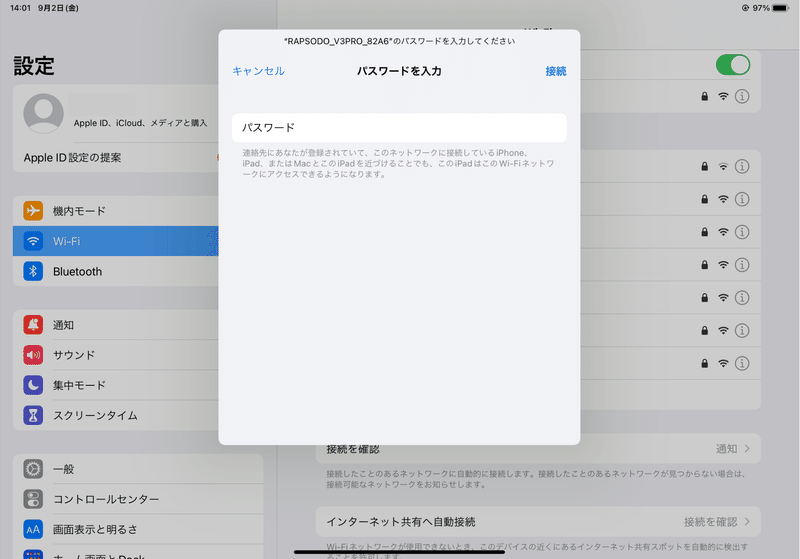Open Bluetooth via its blue icon
Viewport: 800px width, 559px height.
[x=33, y=271]
